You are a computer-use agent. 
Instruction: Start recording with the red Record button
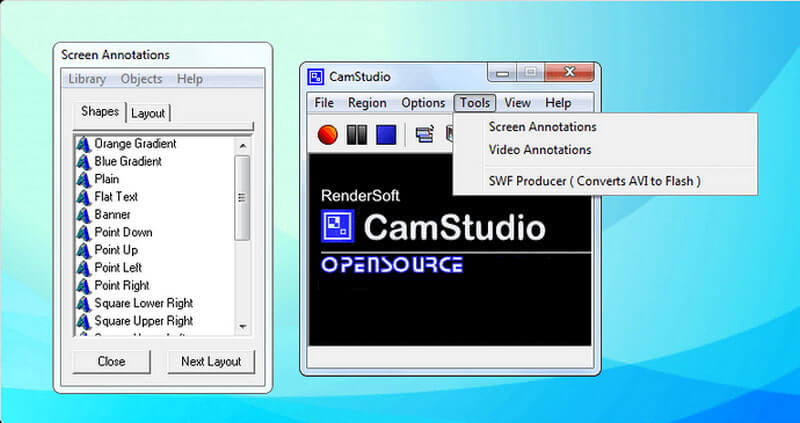(328, 135)
